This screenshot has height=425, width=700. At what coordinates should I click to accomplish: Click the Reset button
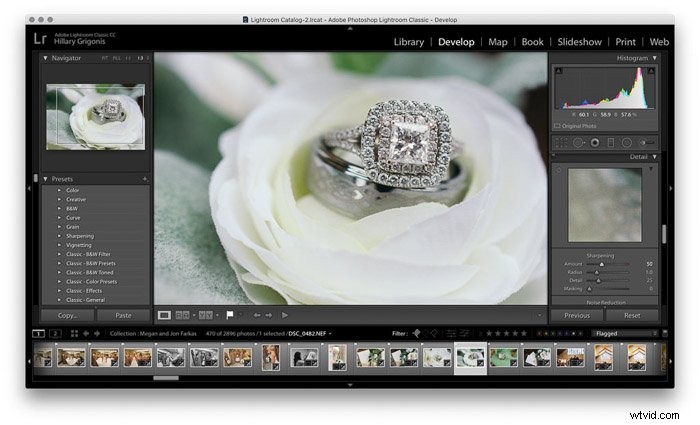point(632,315)
